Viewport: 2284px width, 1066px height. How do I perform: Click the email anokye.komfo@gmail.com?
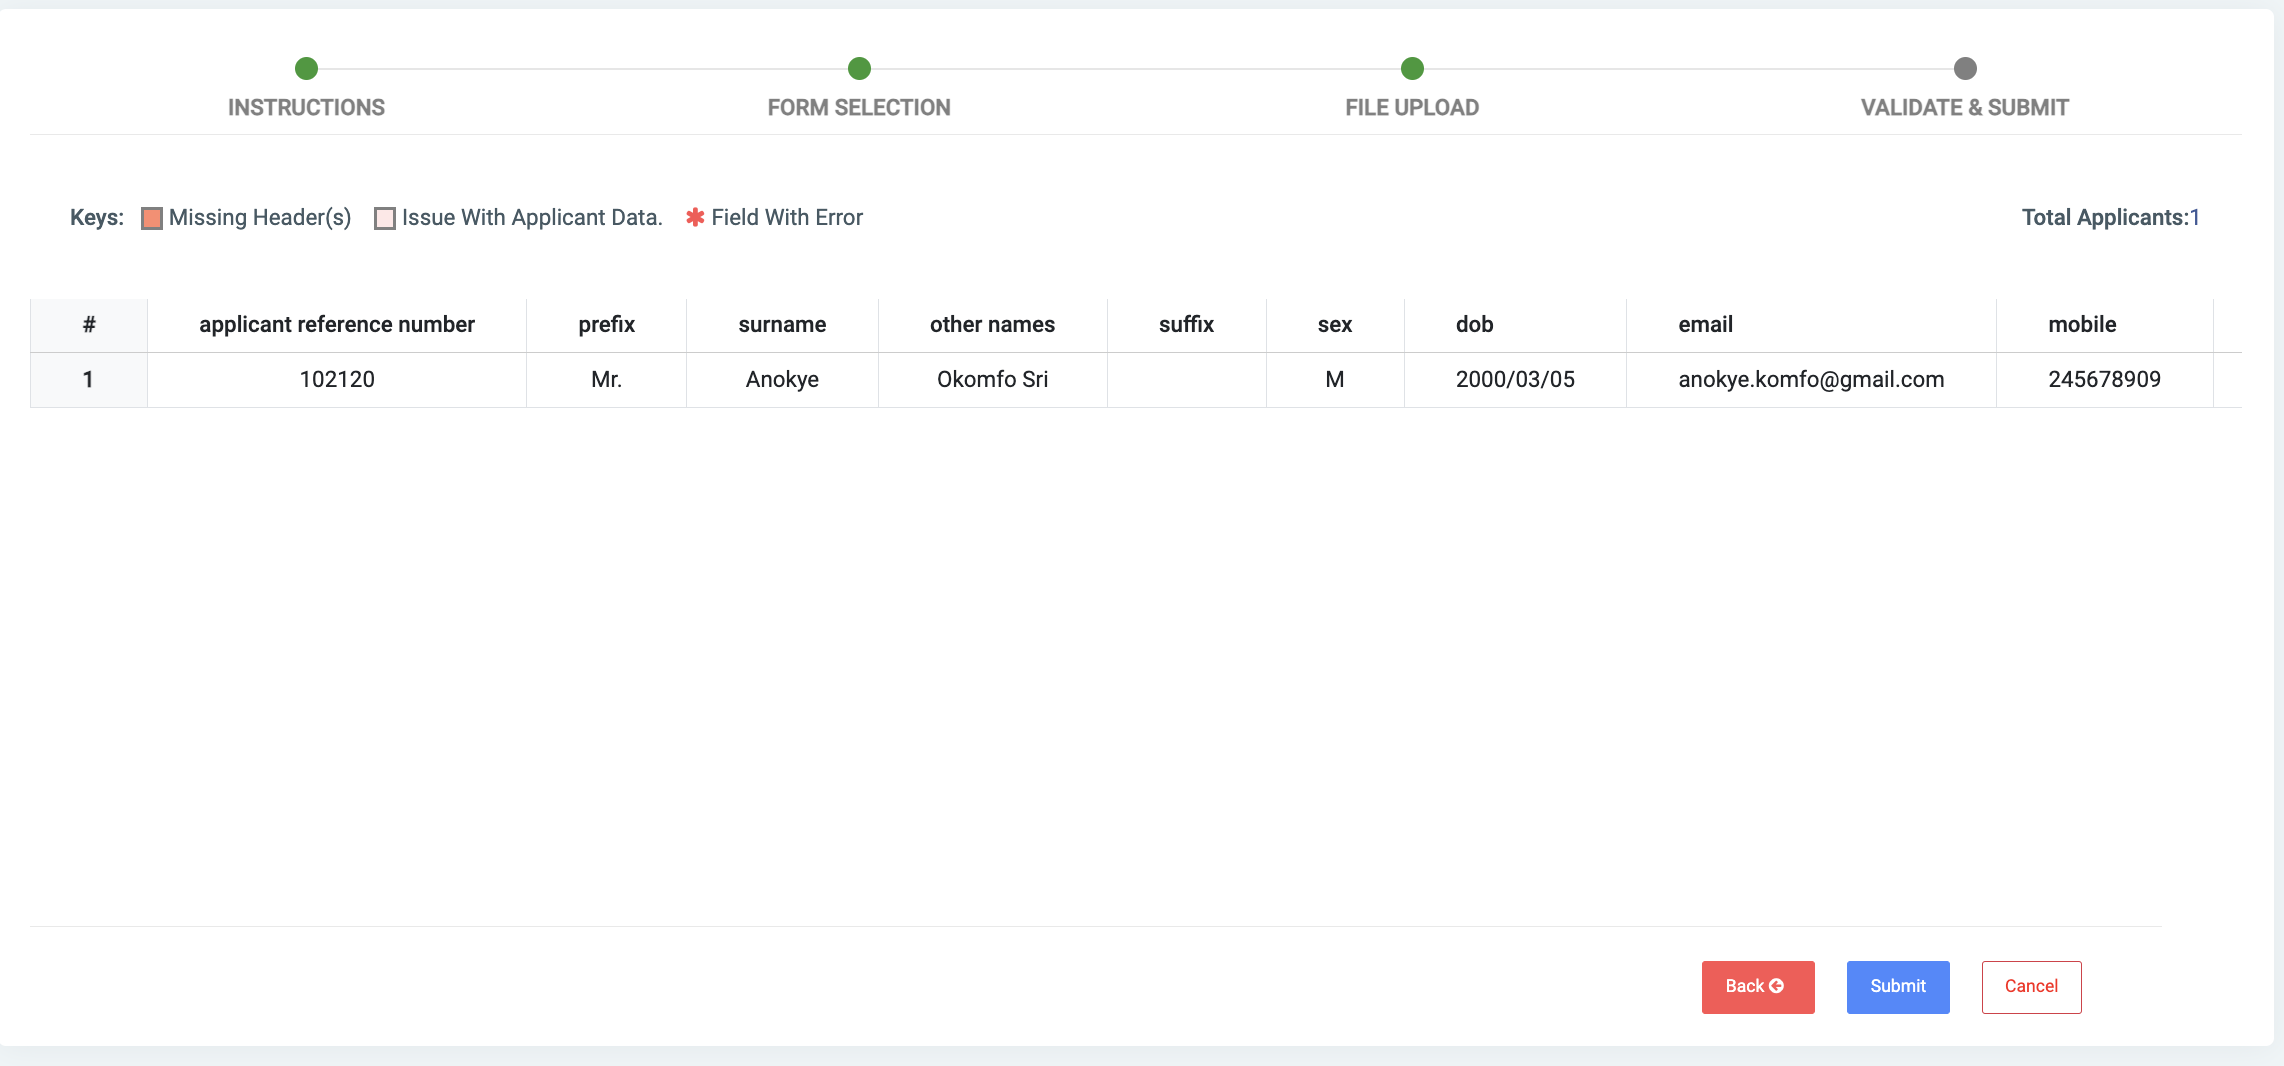tap(1811, 380)
